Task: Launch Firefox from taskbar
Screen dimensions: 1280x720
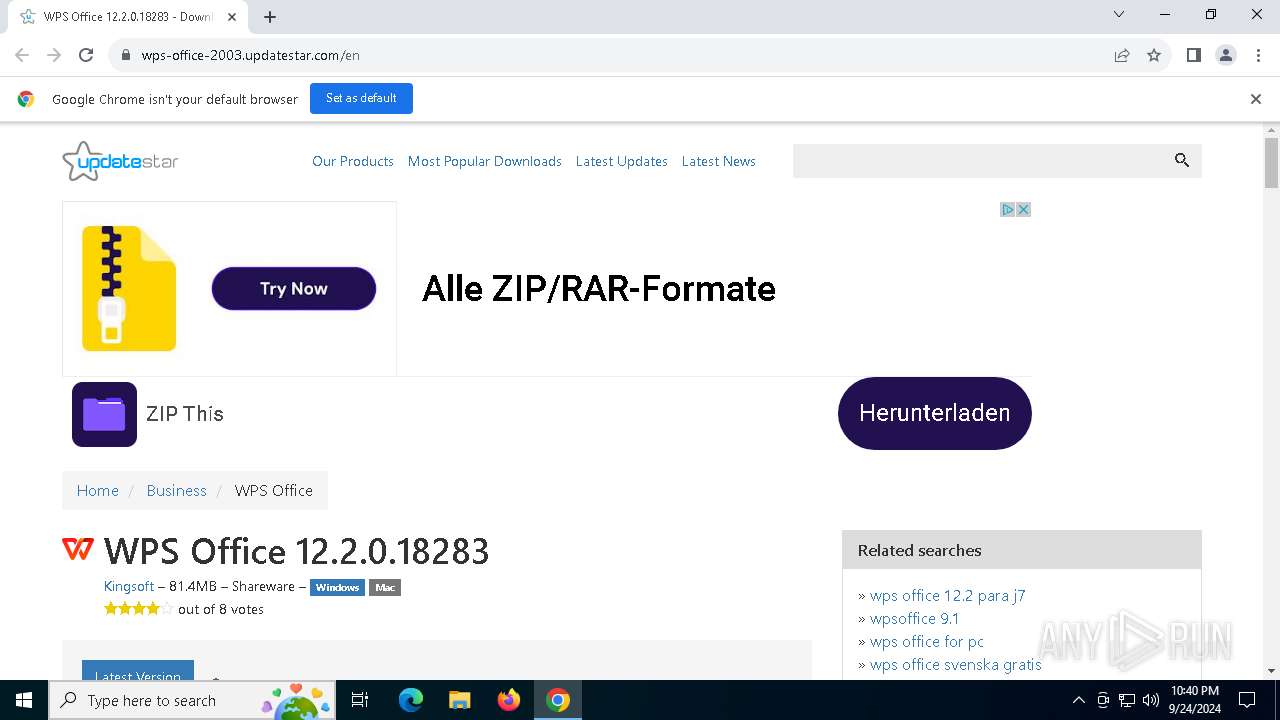Action: pos(509,700)
